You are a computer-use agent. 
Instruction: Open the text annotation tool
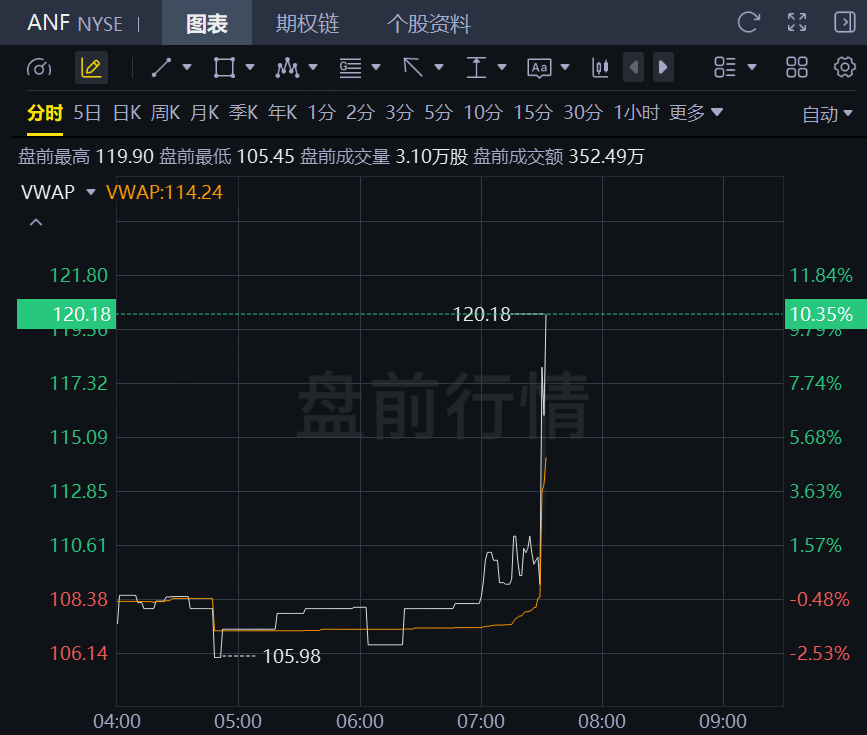click(539, 67)
